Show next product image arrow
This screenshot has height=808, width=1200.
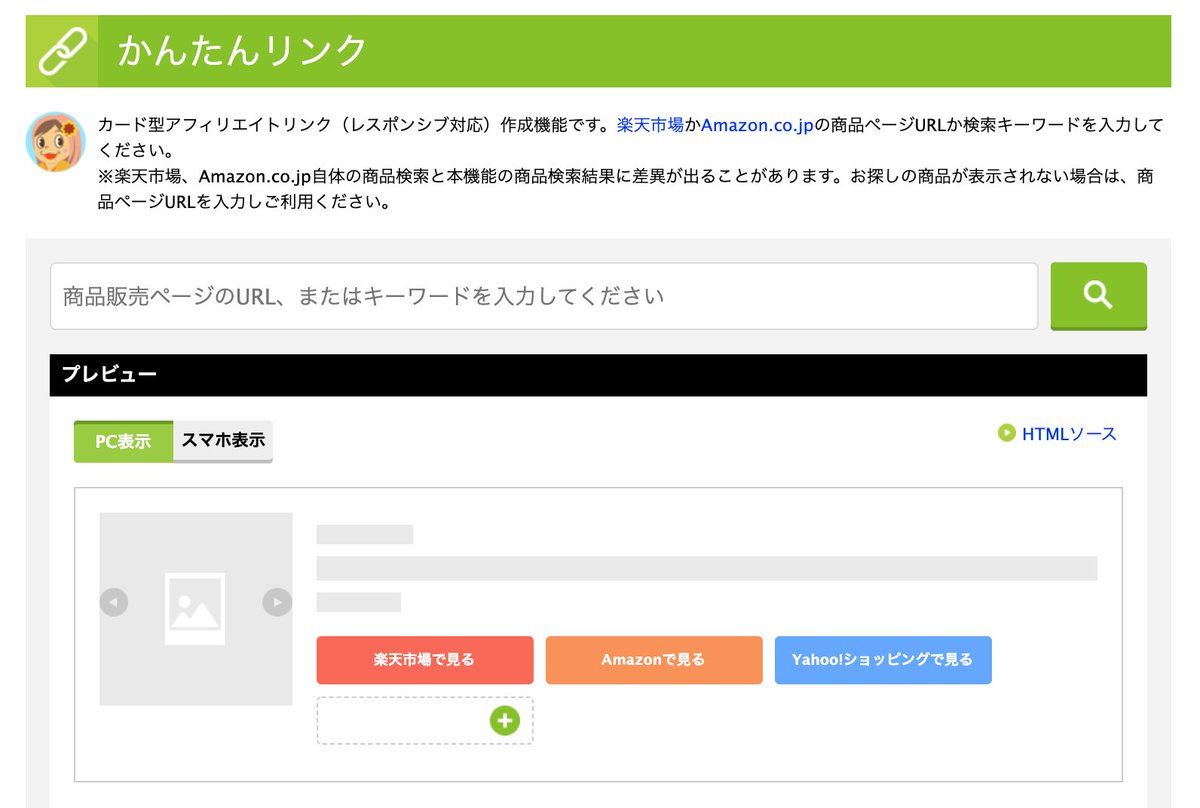click(277, 602)
